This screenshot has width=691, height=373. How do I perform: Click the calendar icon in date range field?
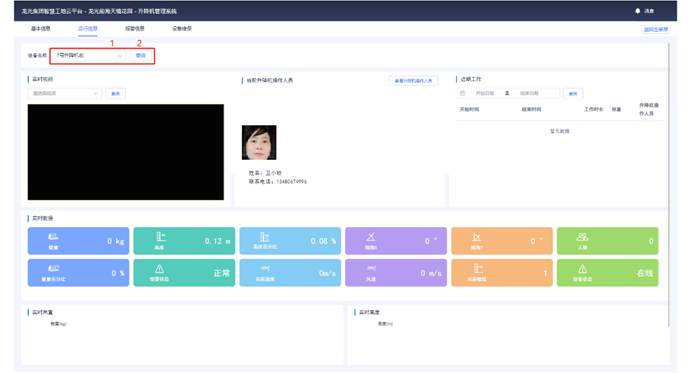462,93
